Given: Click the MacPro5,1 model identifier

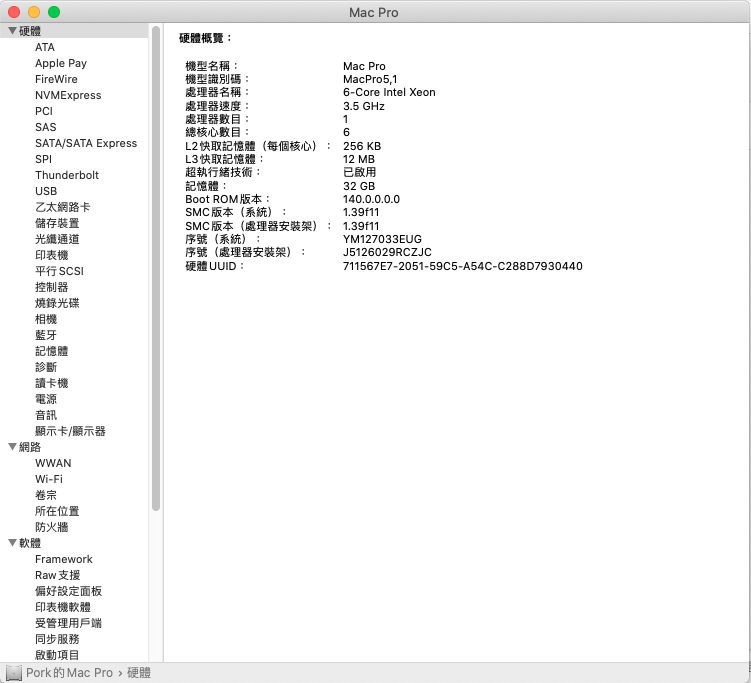Looking at the screenshot, I should [x=370, y=79].
